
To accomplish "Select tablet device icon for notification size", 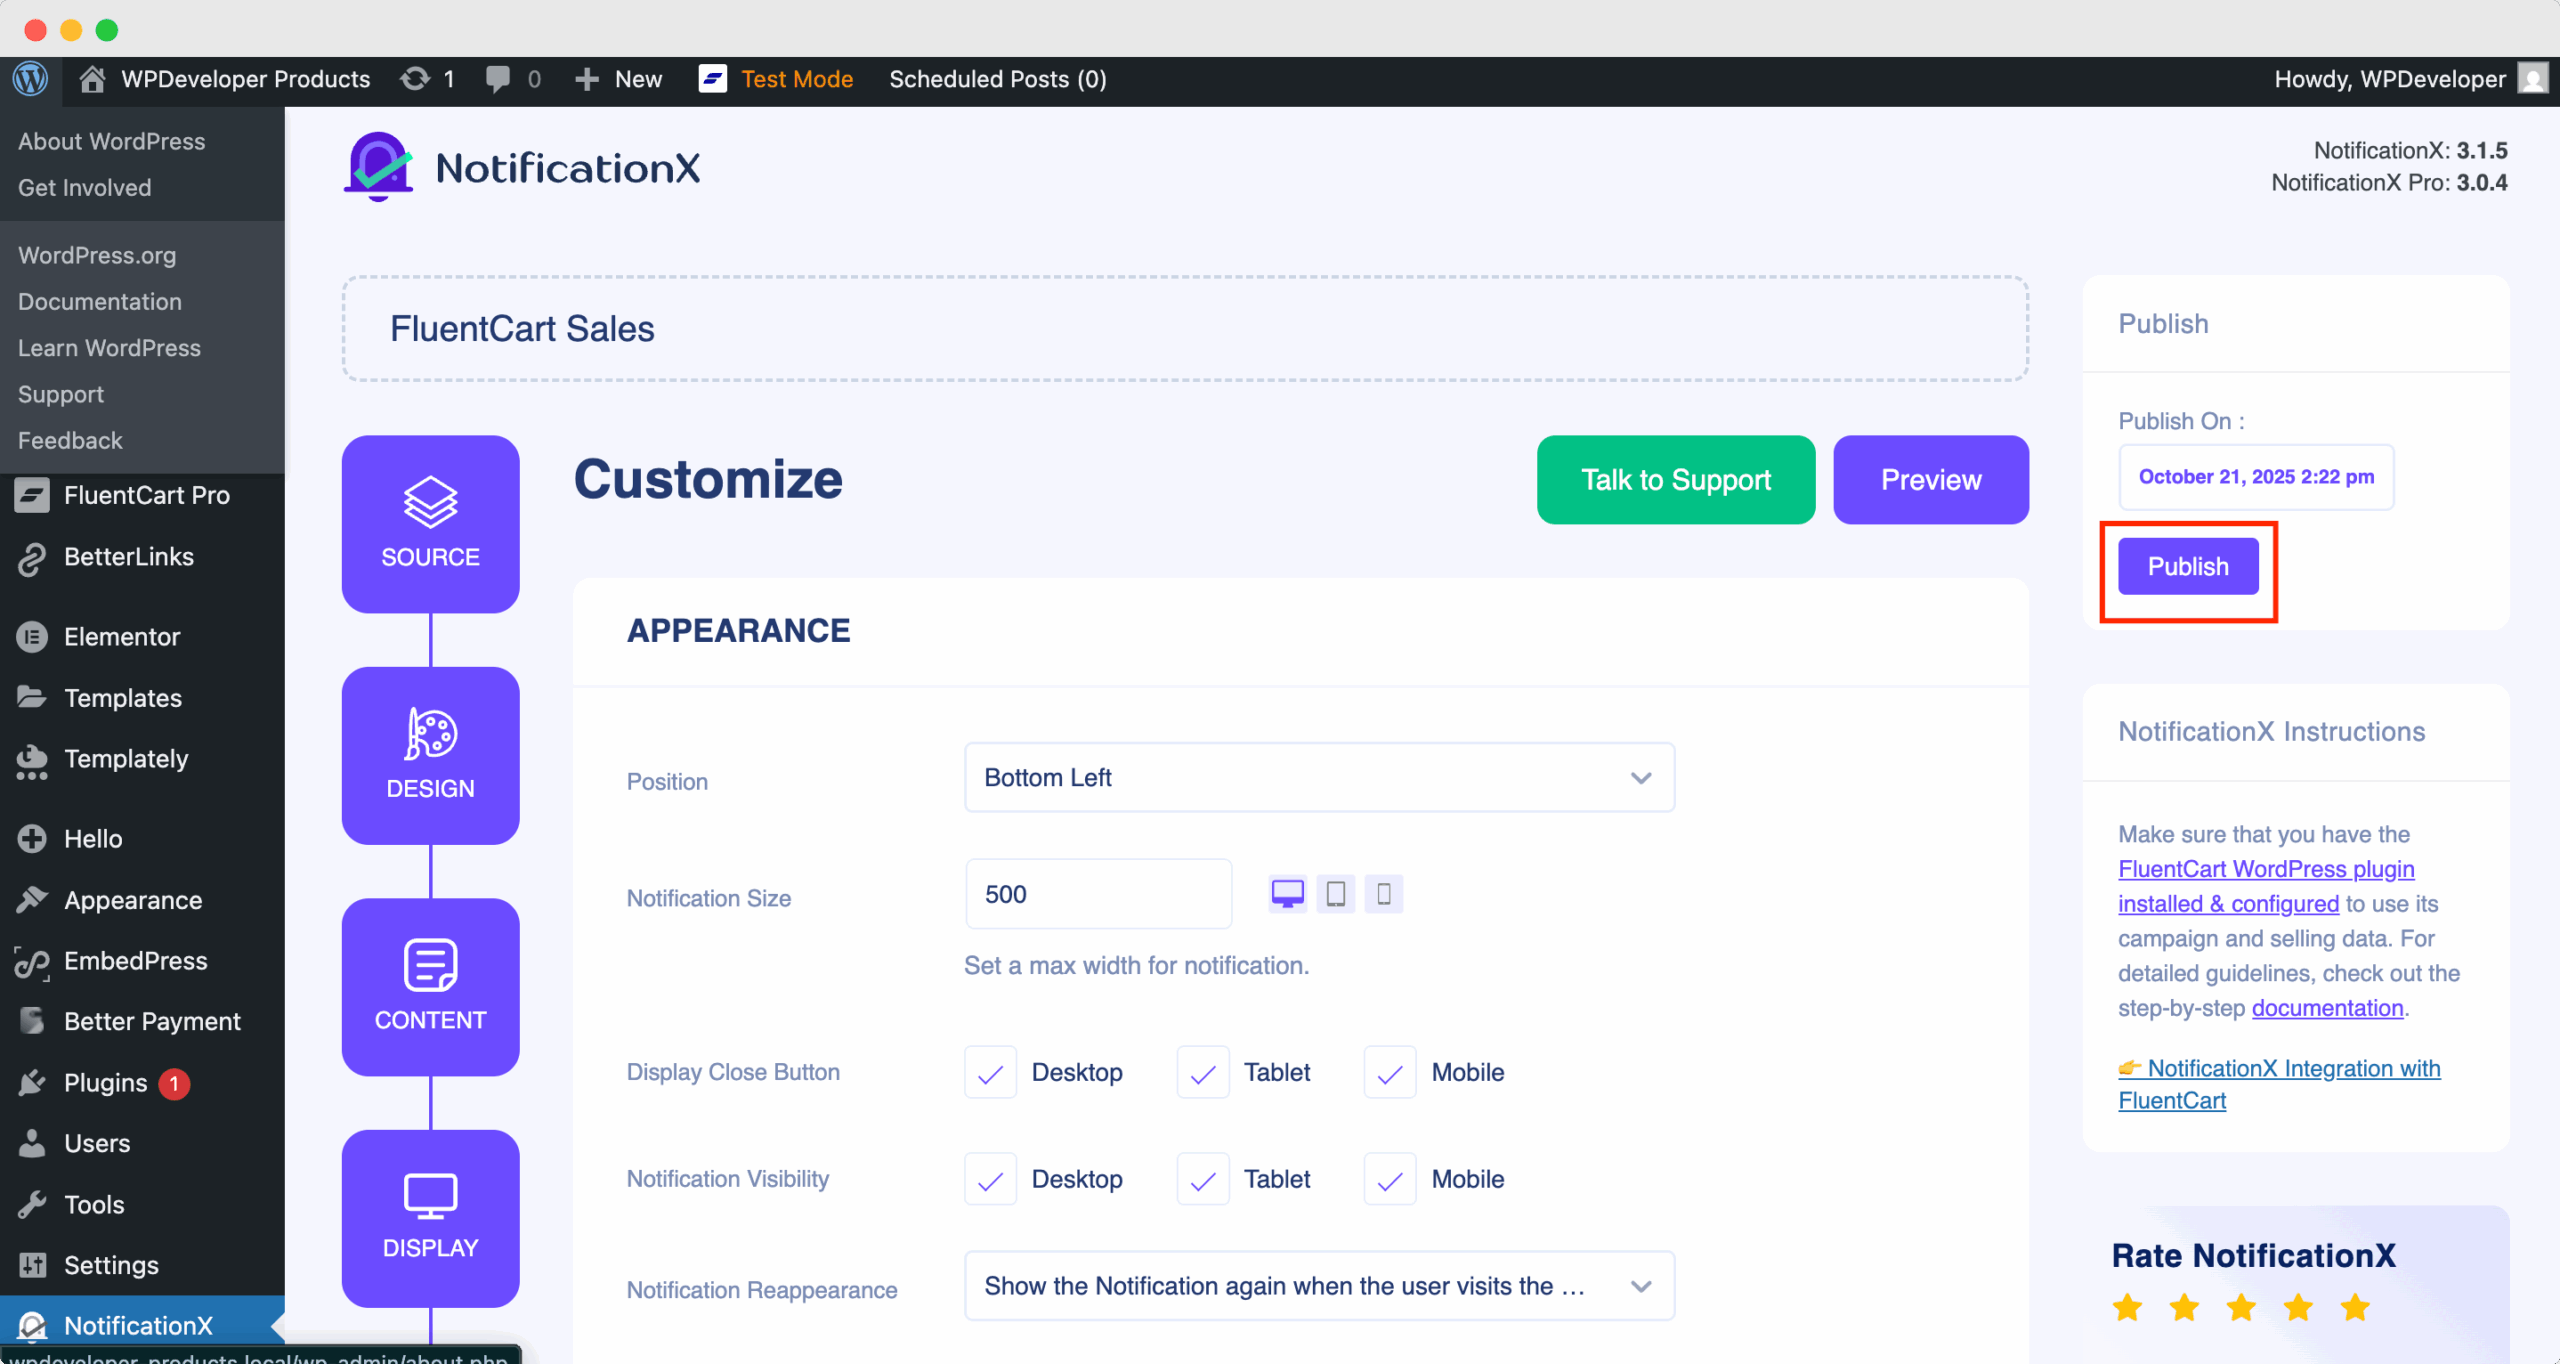I will (x=1335, y=894).
